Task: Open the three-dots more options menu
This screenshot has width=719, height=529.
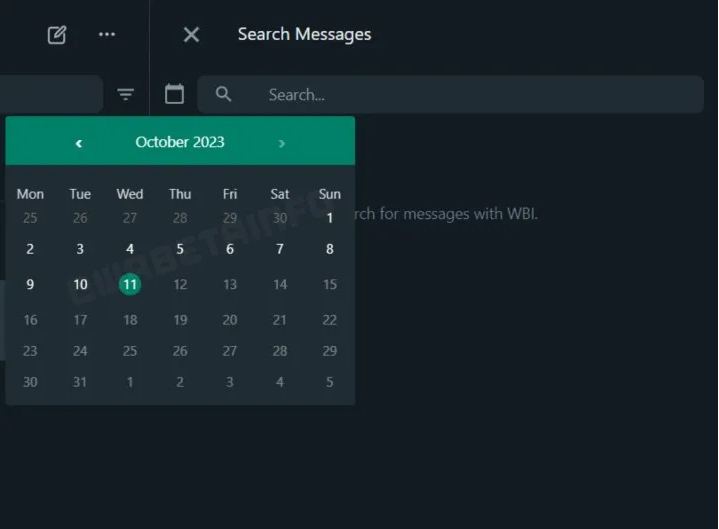Action: pos(107,35)
